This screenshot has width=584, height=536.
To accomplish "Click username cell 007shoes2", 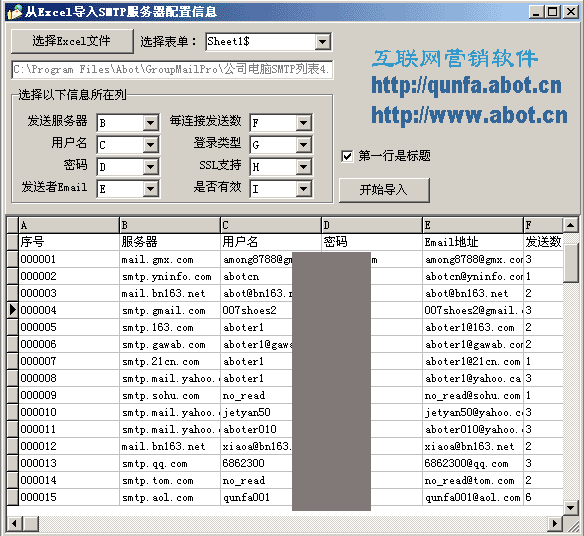I will click(x=257, y=310).
